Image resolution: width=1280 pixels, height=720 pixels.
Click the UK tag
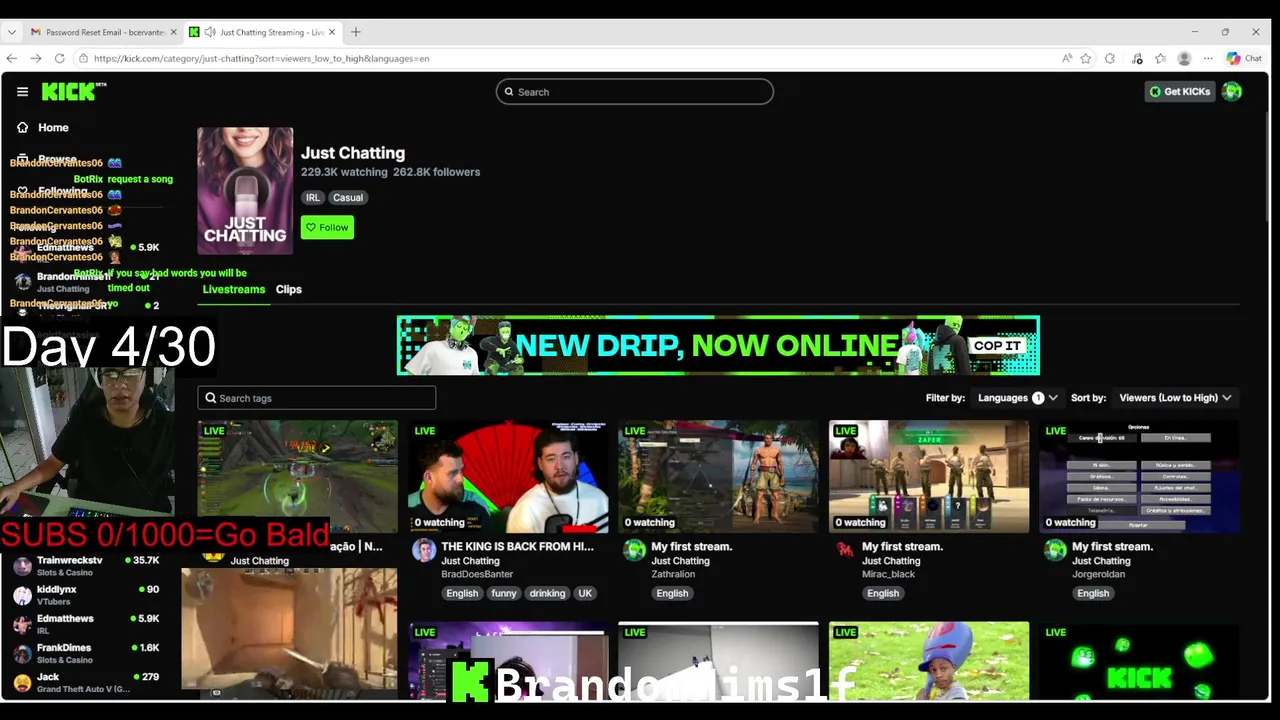[x=585, y=593]
